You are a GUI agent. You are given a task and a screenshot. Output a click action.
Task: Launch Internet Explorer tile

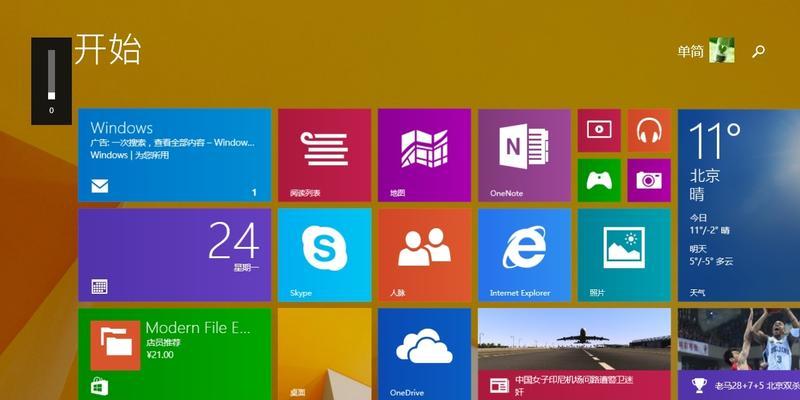pyautogui.click(x=524, y=255)
